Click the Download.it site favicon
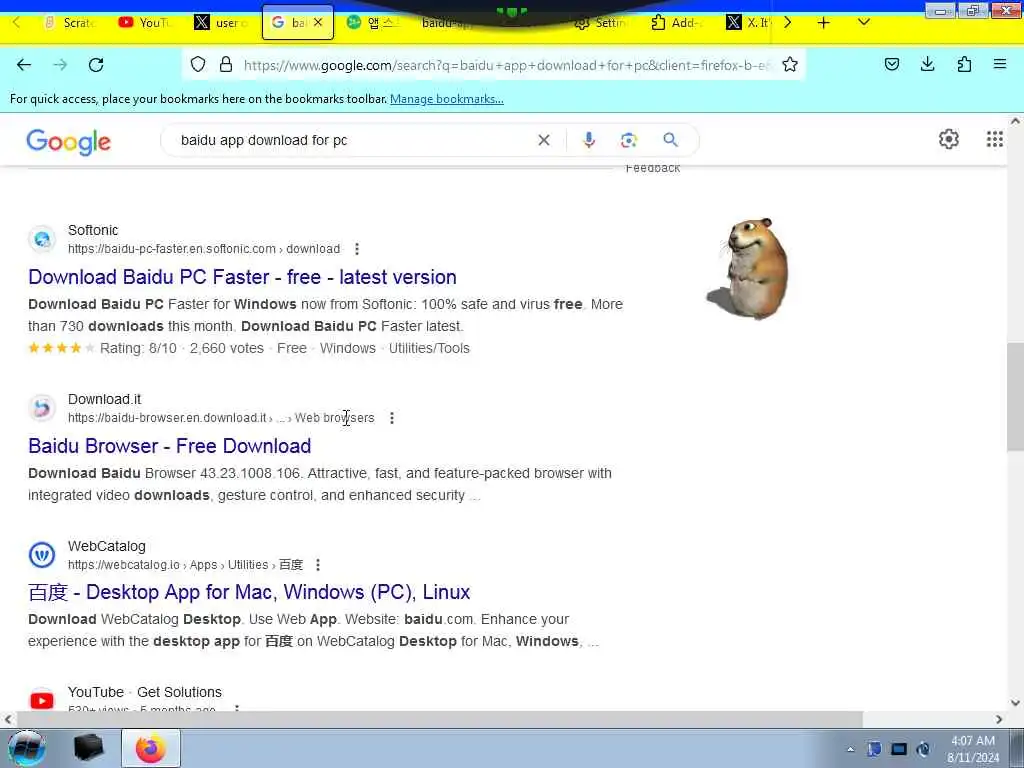The image size is (1024, 768). 42,408
